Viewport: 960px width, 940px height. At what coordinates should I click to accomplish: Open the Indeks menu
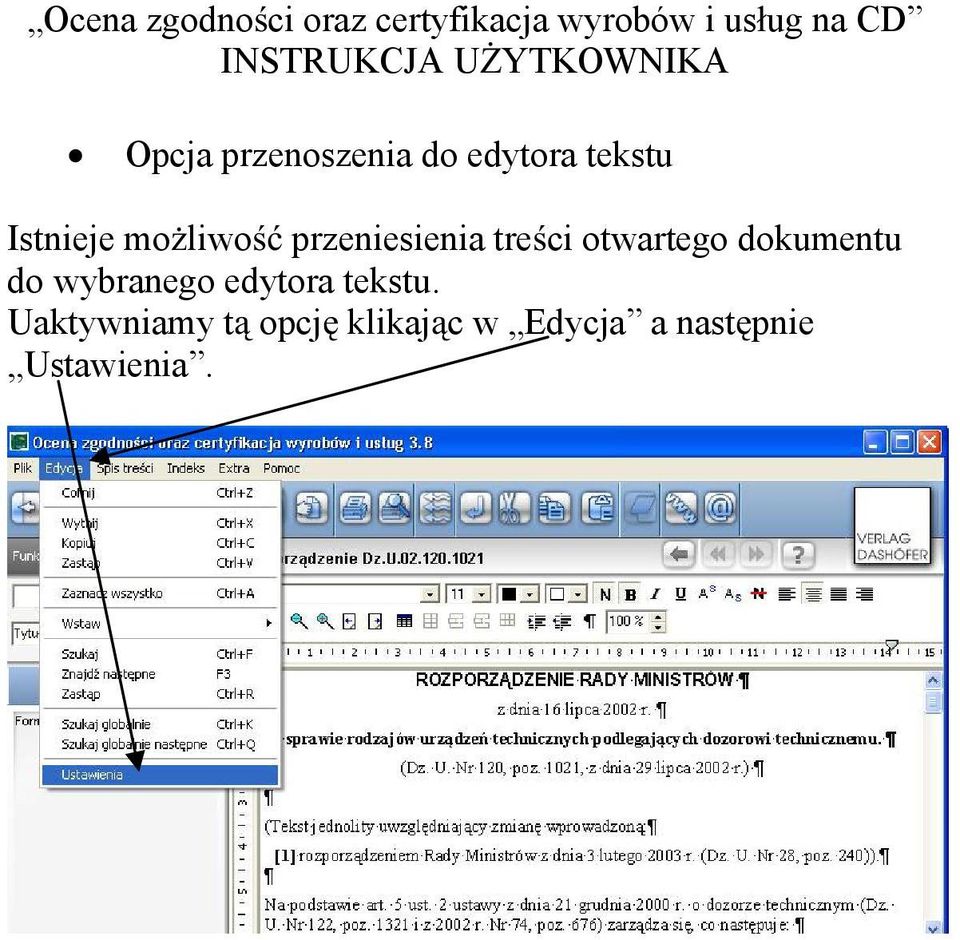point(186,468)
